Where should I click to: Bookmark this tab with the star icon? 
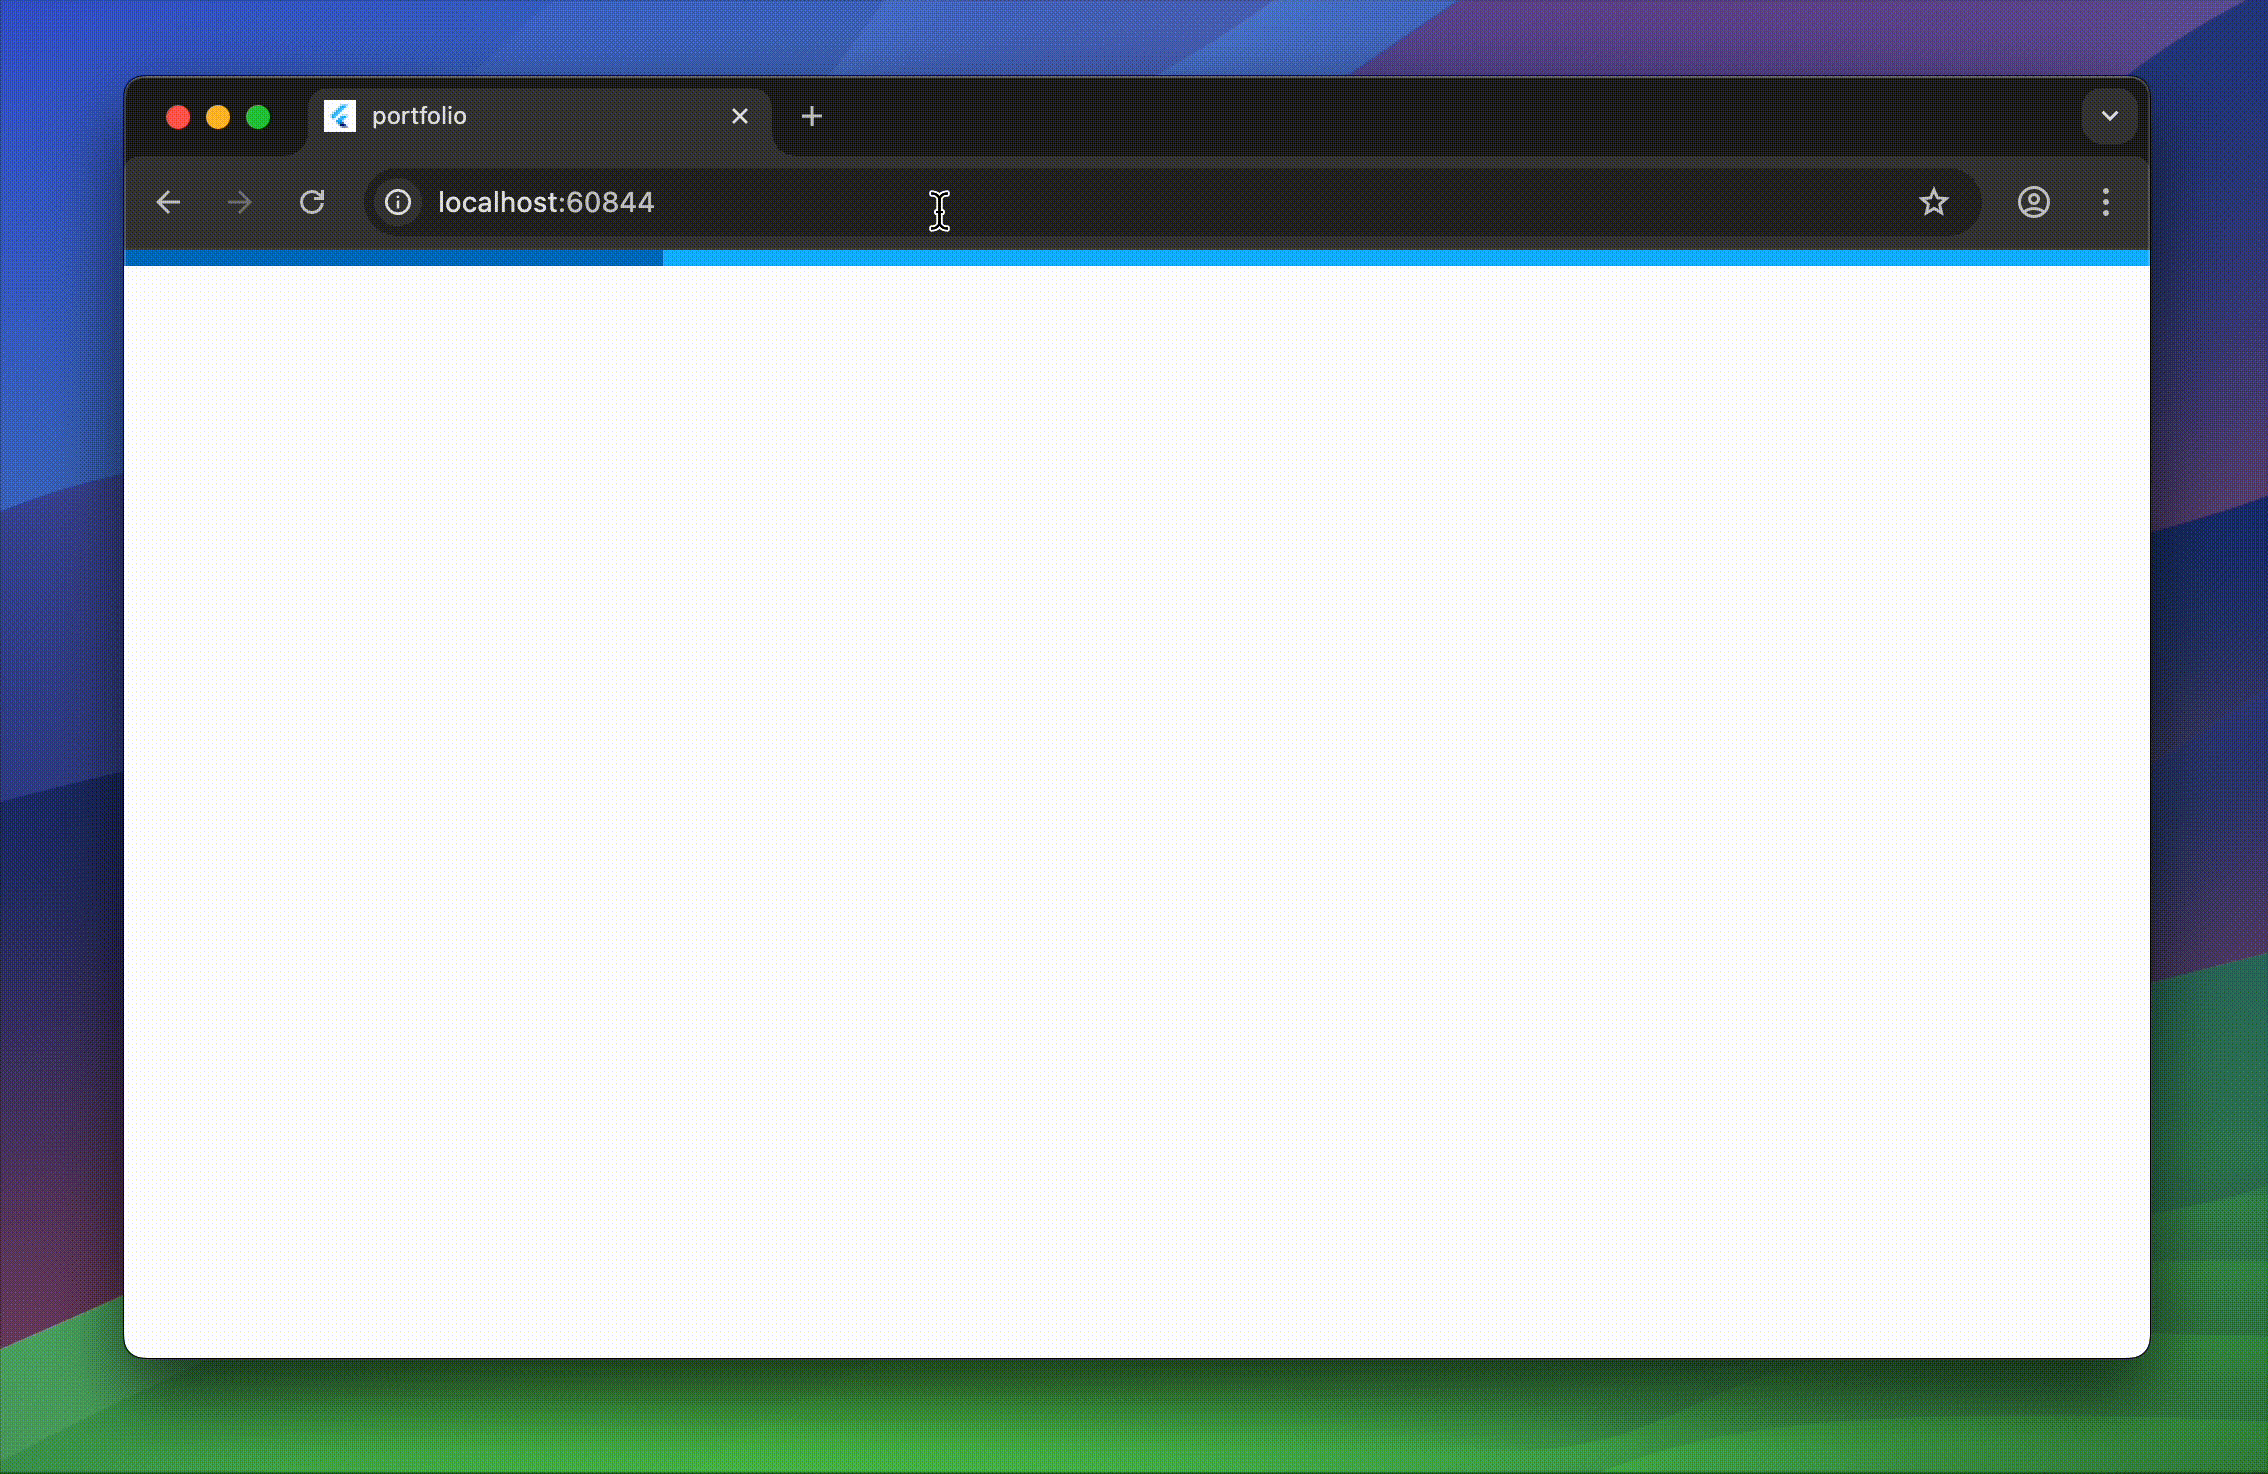point(1934,203)
